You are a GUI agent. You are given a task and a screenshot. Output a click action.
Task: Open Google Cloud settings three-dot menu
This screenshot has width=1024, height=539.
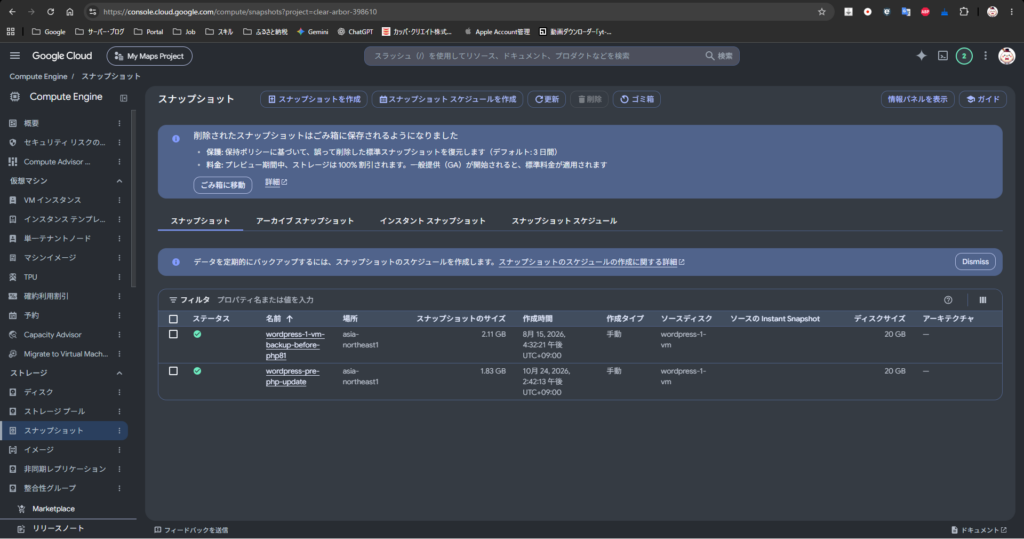[x=985, y=56]
